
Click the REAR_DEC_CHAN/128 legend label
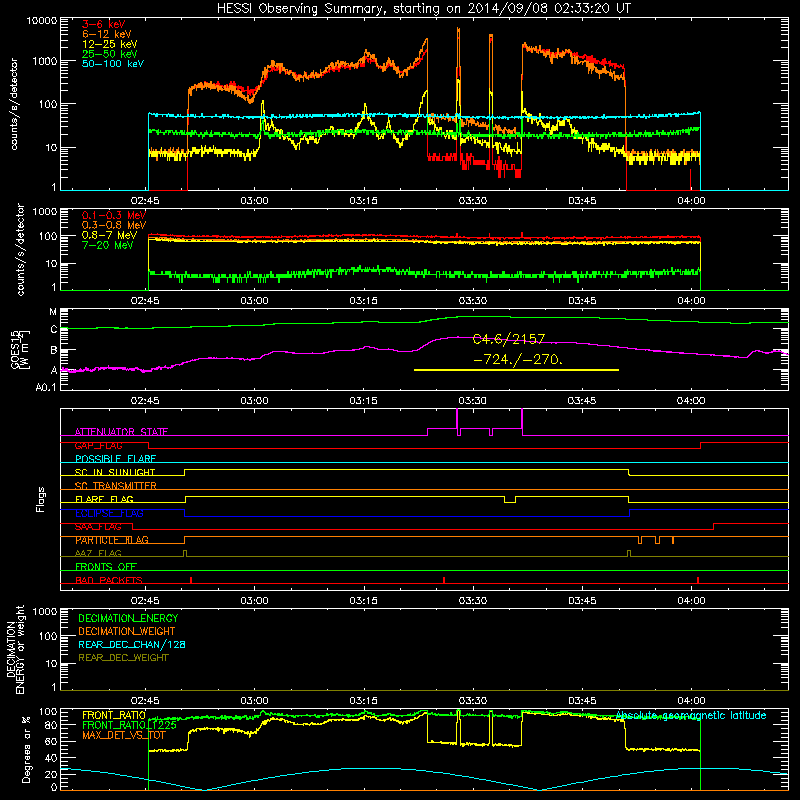132,644
